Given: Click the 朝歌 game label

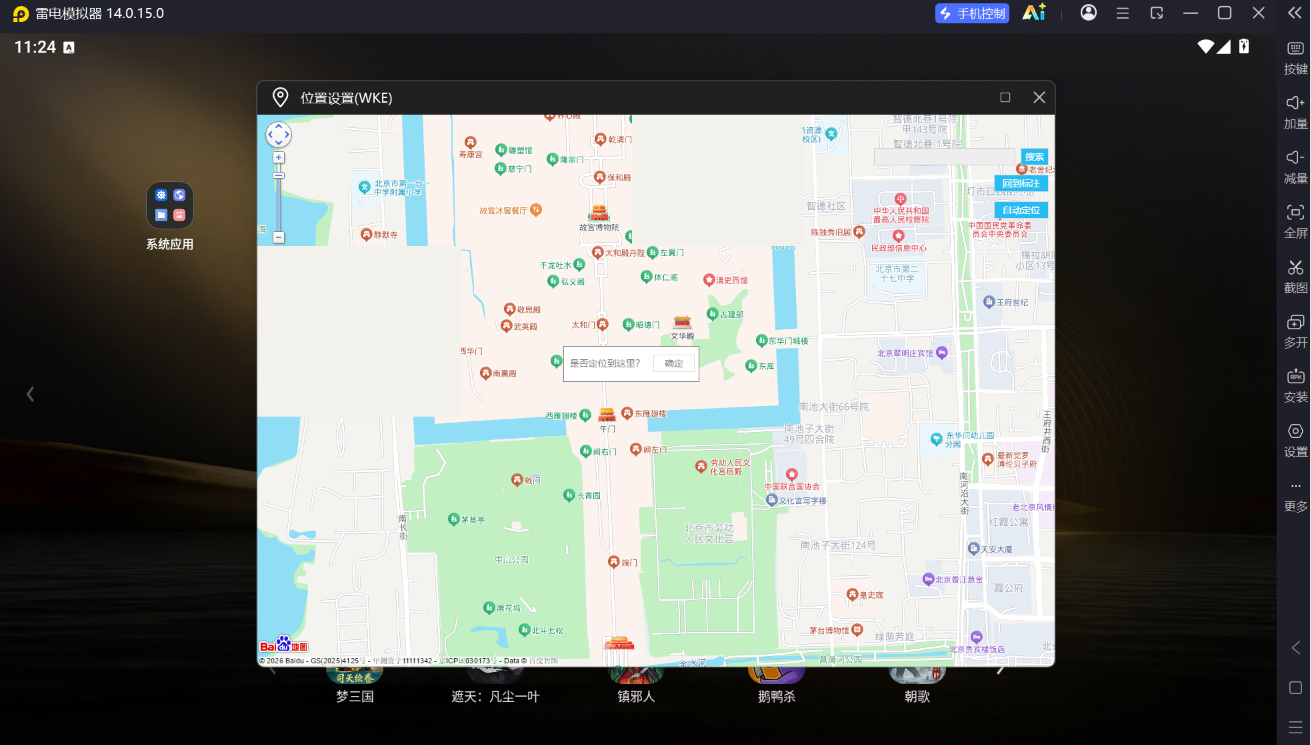Looking at the screenshot, I should (x=917, y=696).
